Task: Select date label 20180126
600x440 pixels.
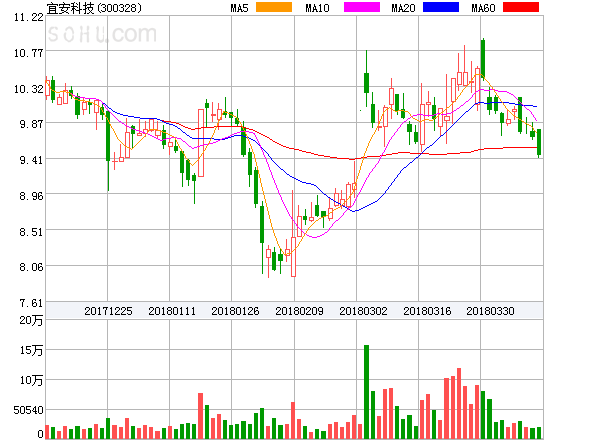Action: pyautogui.click(x=235, y=311)
